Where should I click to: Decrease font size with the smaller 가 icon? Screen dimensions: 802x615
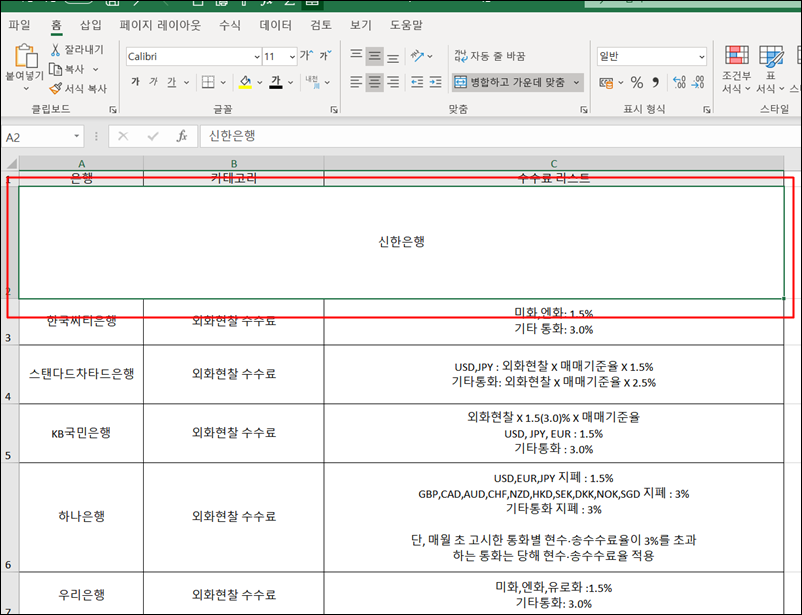(325, 55)
